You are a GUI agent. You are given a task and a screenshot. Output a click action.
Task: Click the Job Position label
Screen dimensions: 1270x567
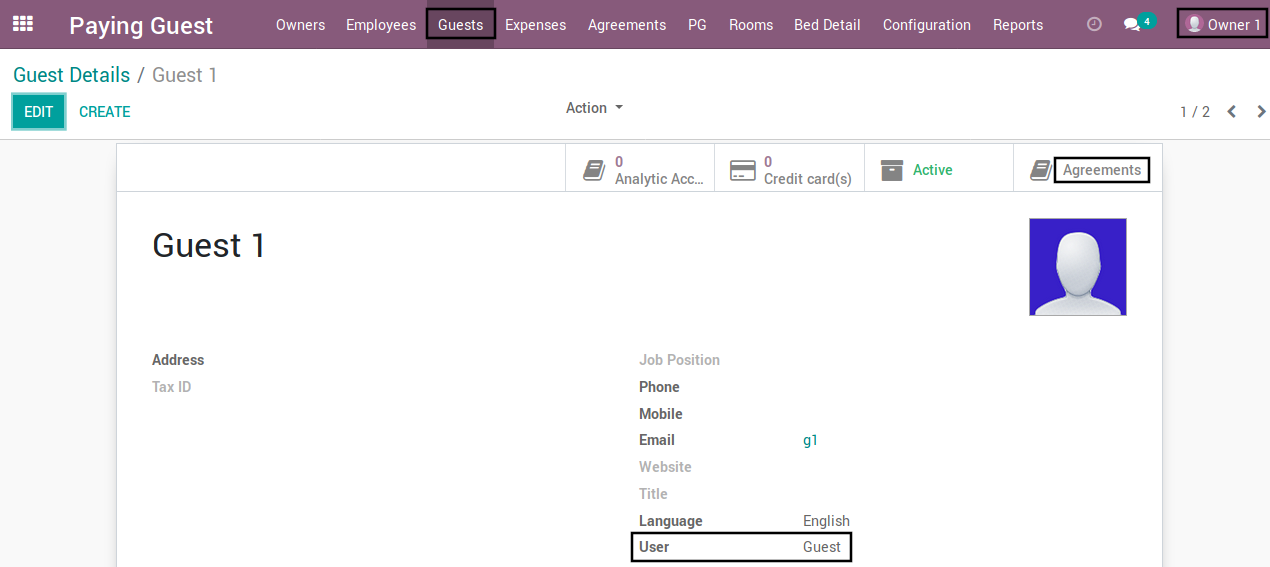(x=679, y=360)
